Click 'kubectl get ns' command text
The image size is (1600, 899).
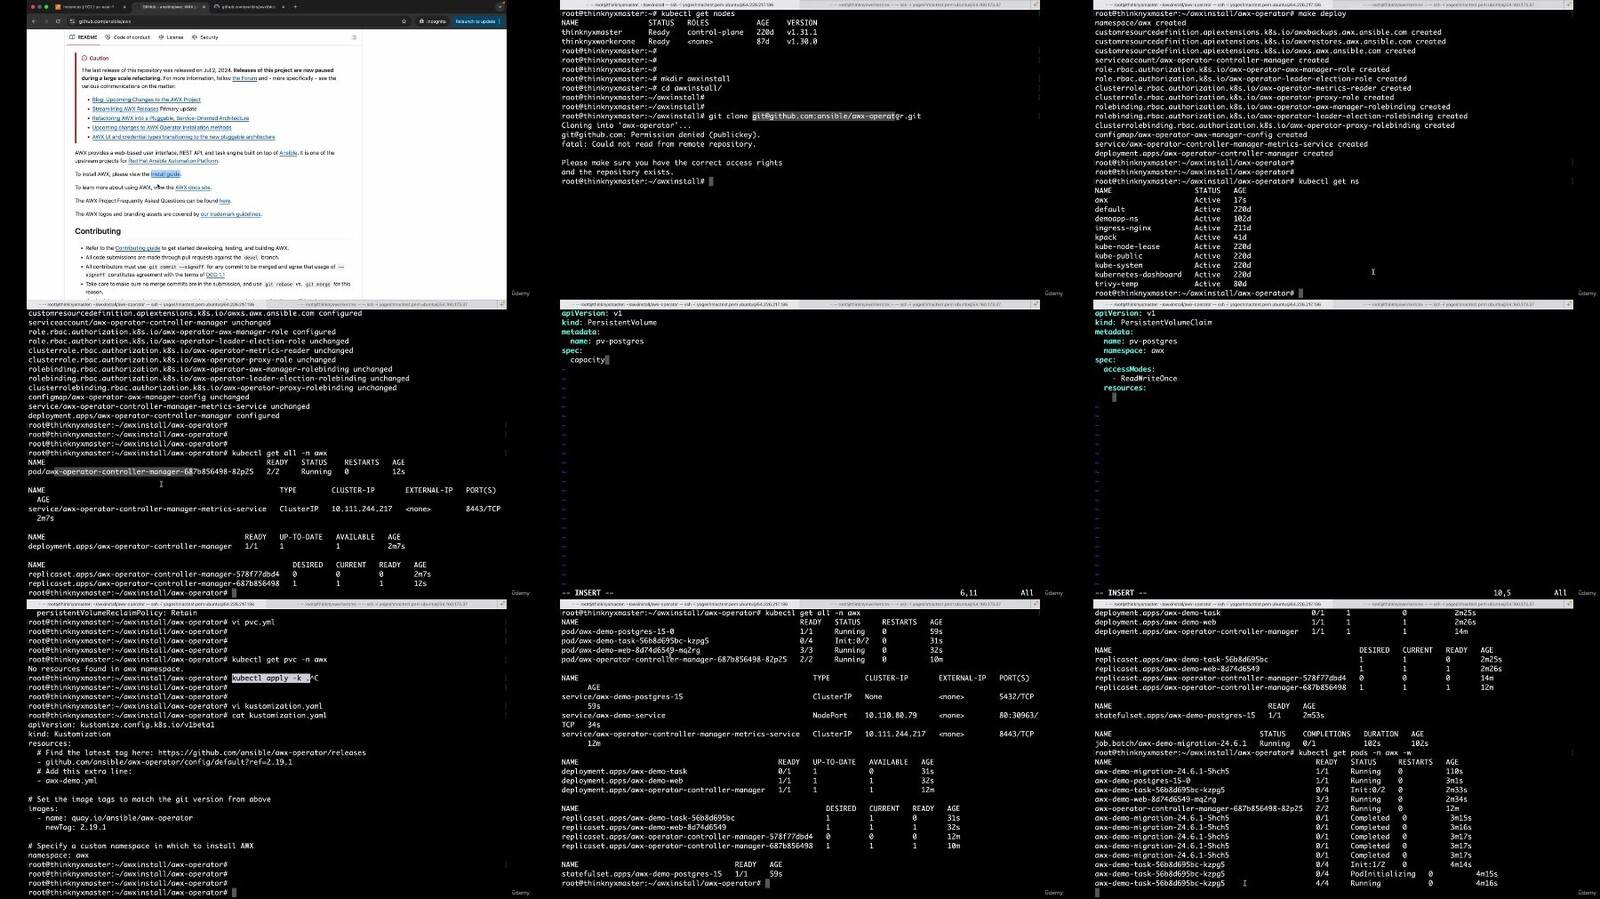pyautogui.click(x=1329, y=181)
